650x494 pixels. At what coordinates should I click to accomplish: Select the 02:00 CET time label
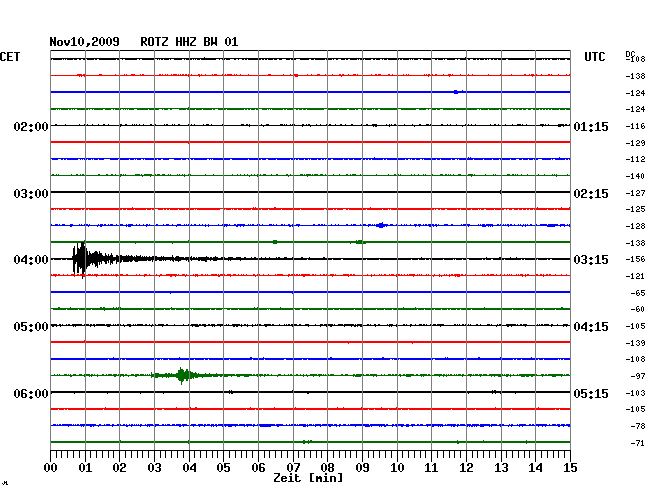[31, 126]
